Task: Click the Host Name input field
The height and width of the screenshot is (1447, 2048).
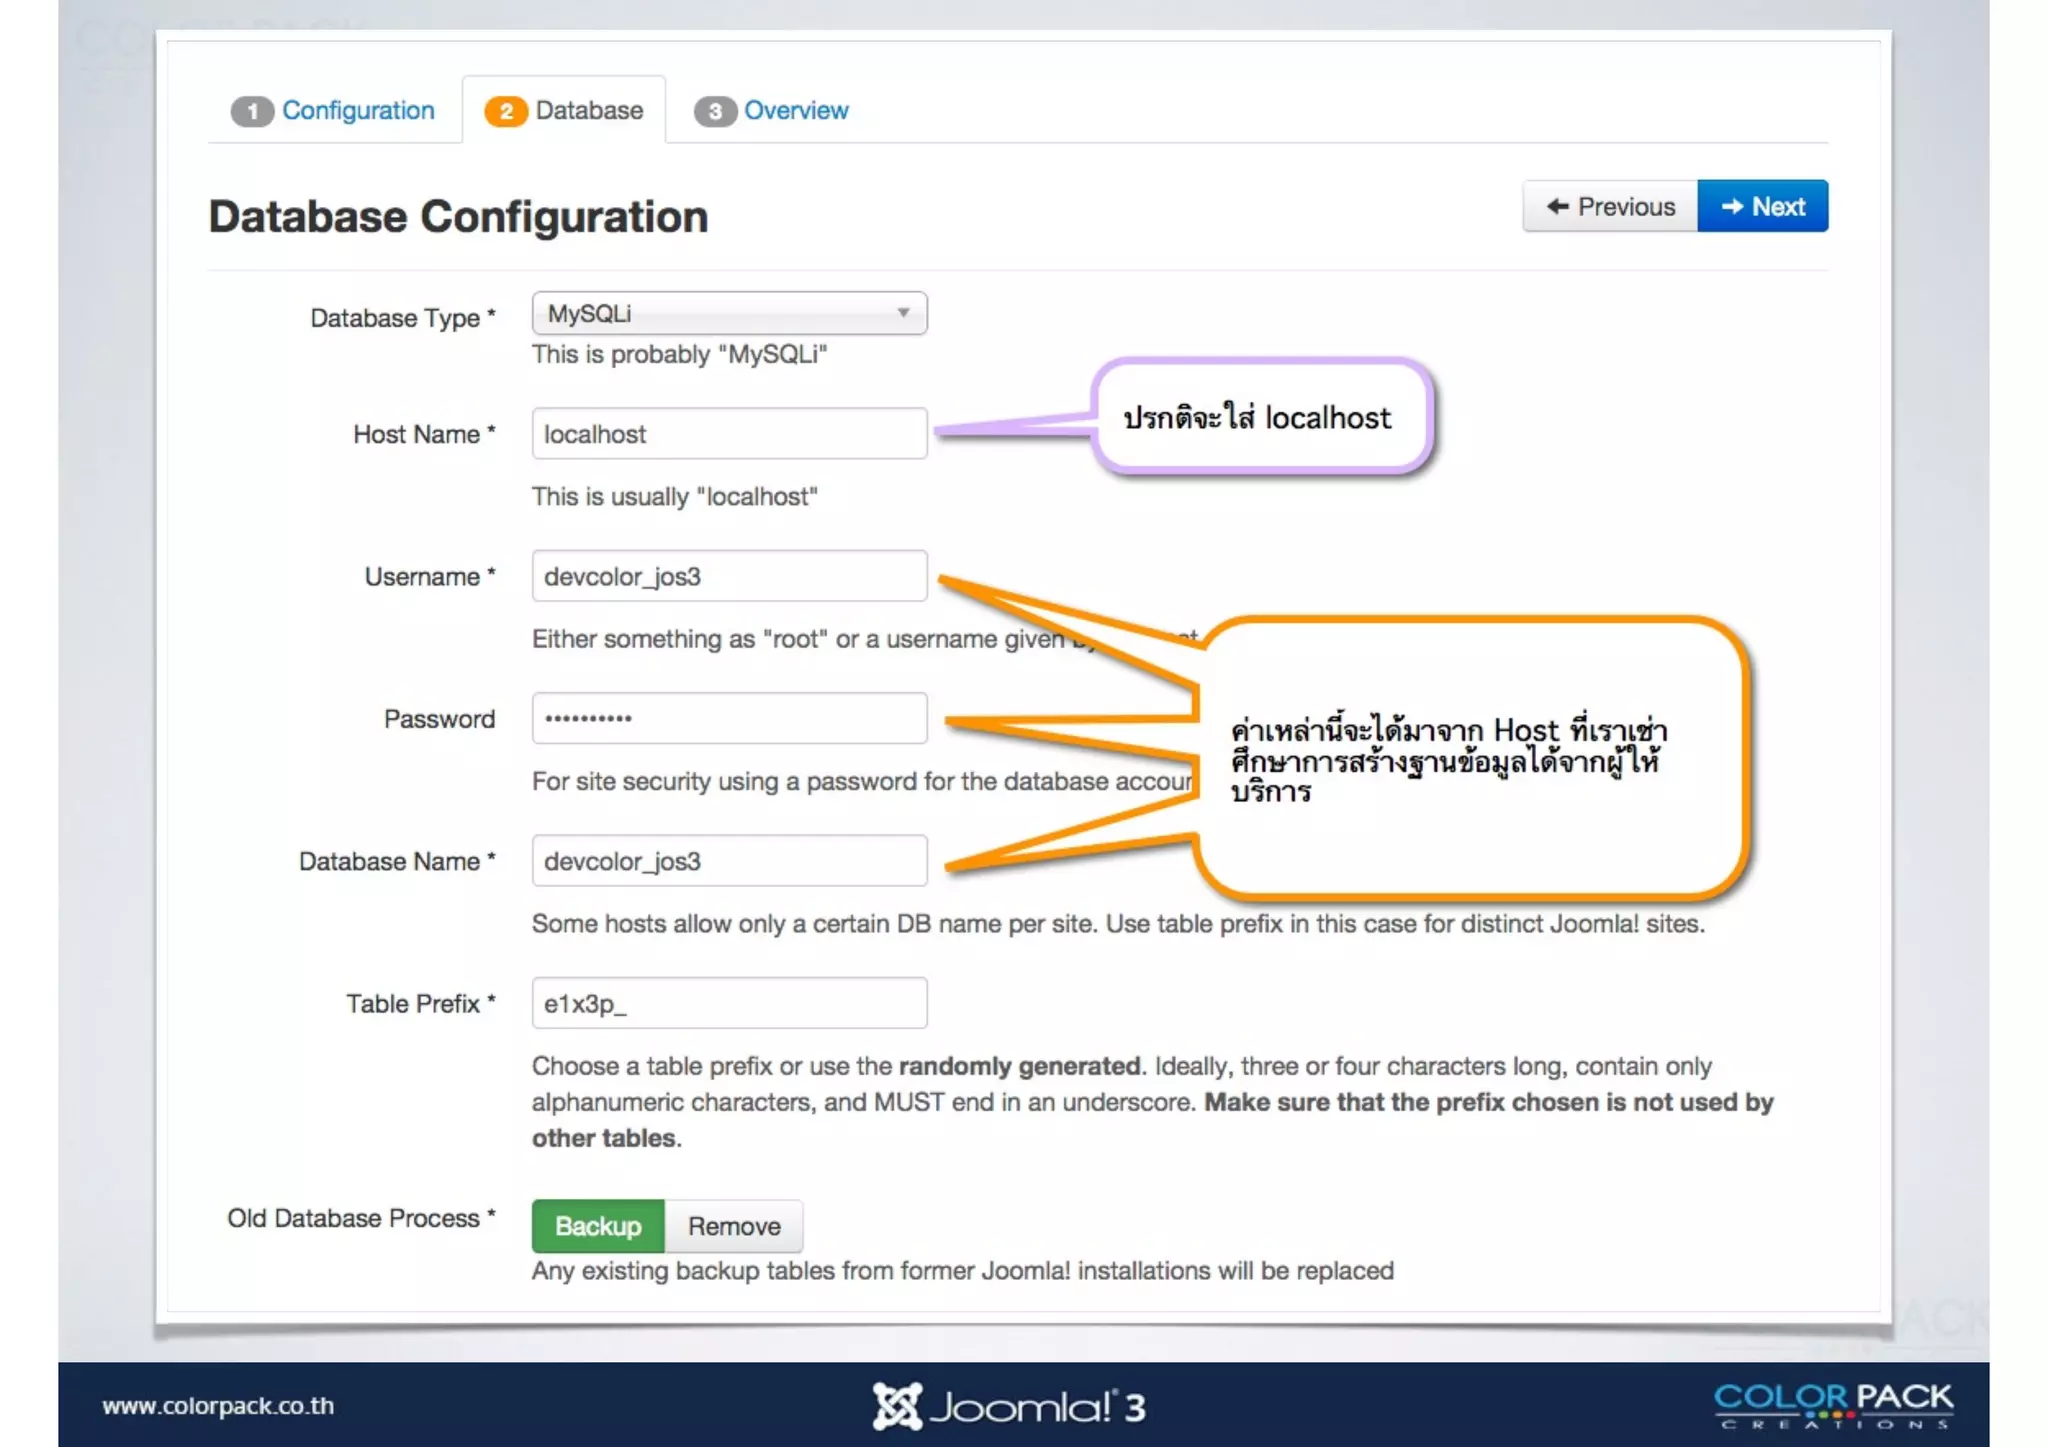Action: 729,434
